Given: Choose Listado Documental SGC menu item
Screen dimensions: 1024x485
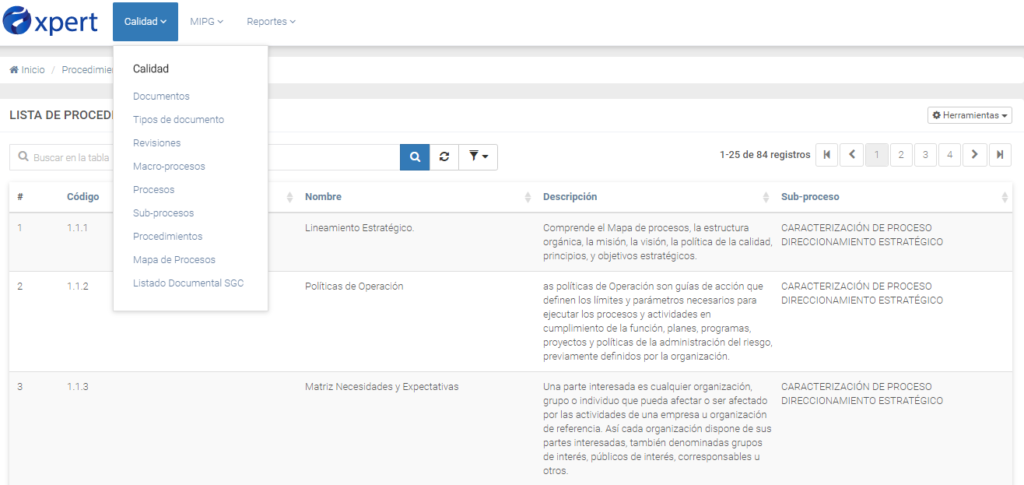Looking at the screenshot, I should click(x=188, y=283).
